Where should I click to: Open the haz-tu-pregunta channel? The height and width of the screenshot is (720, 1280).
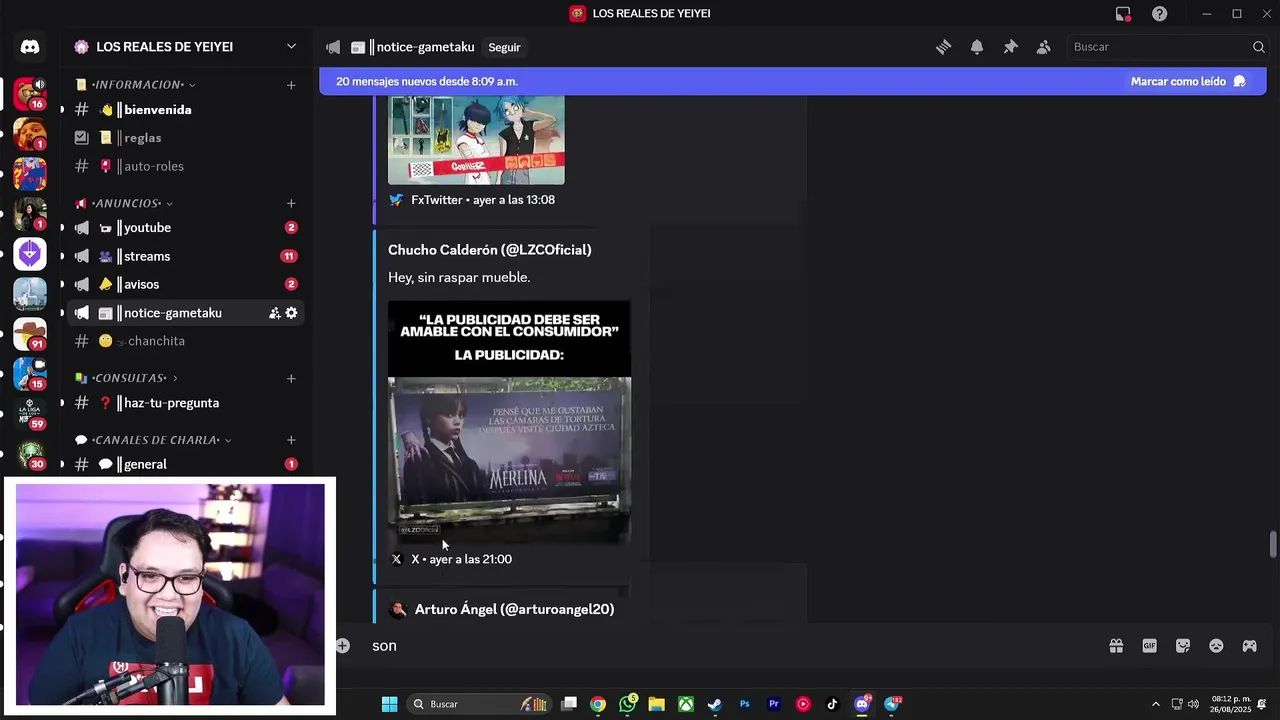click(185, 403)
